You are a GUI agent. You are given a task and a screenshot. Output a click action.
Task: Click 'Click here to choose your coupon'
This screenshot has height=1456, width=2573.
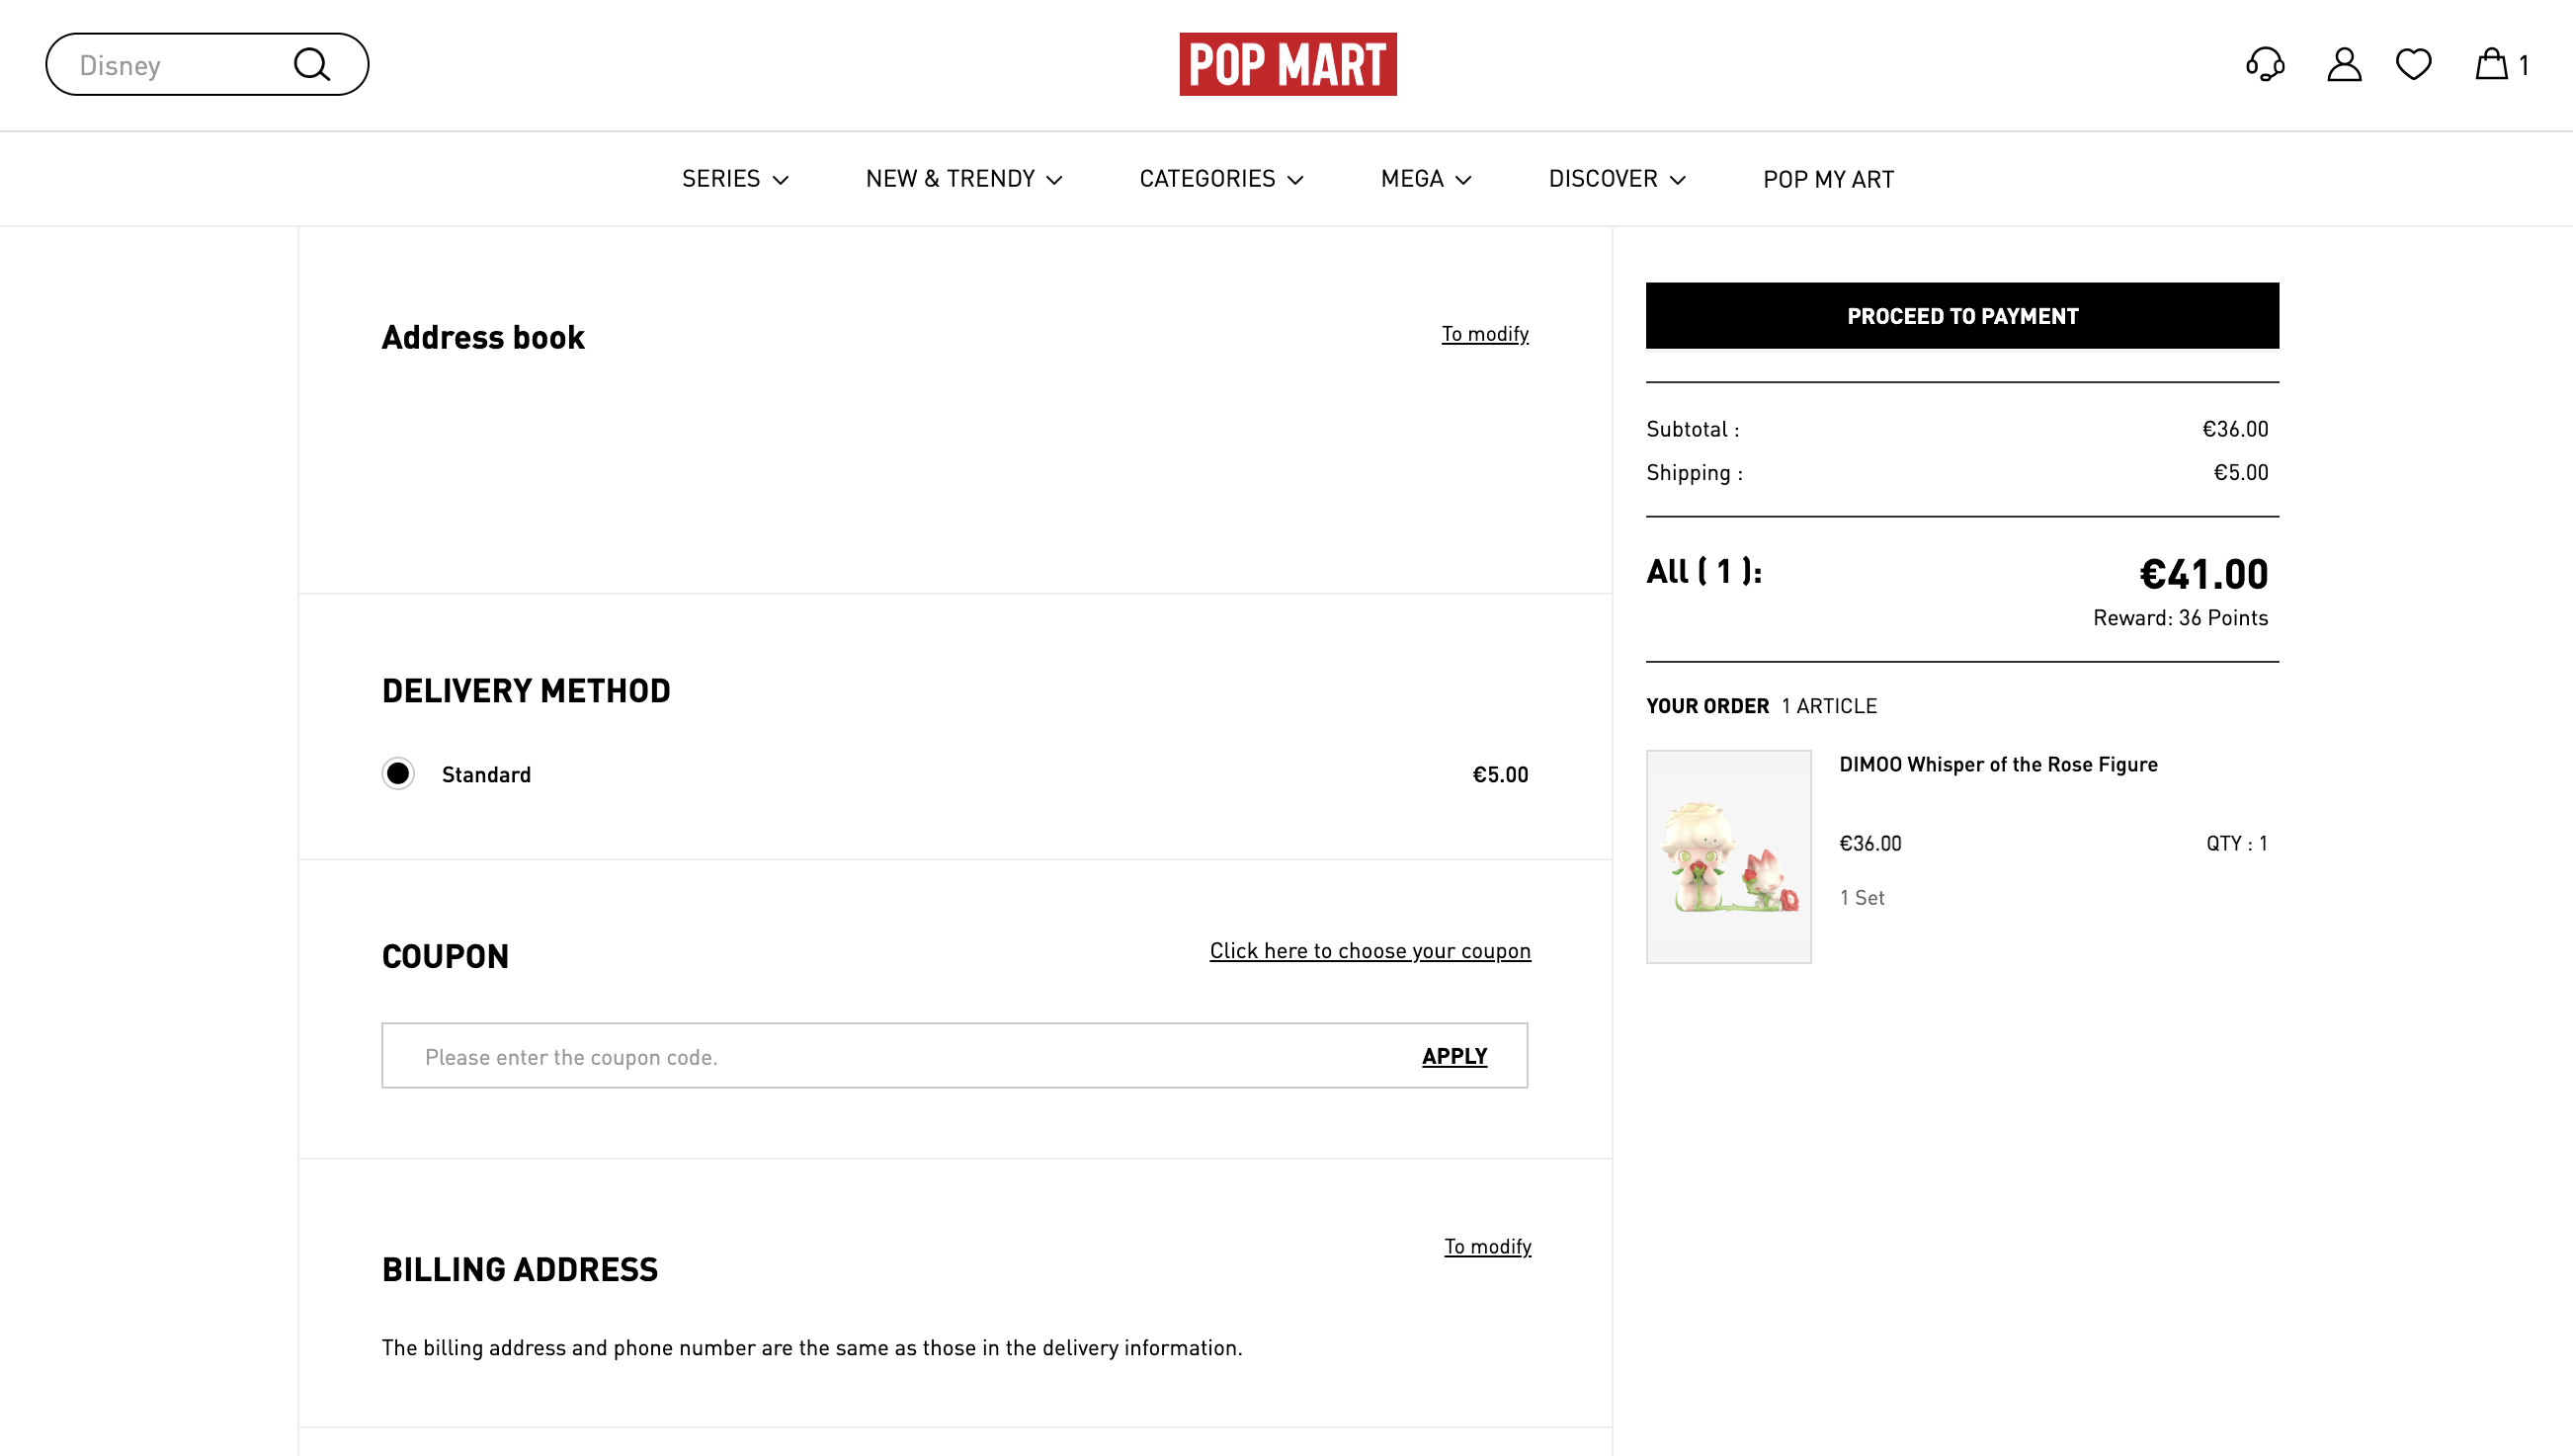[x=1369, y=951]
